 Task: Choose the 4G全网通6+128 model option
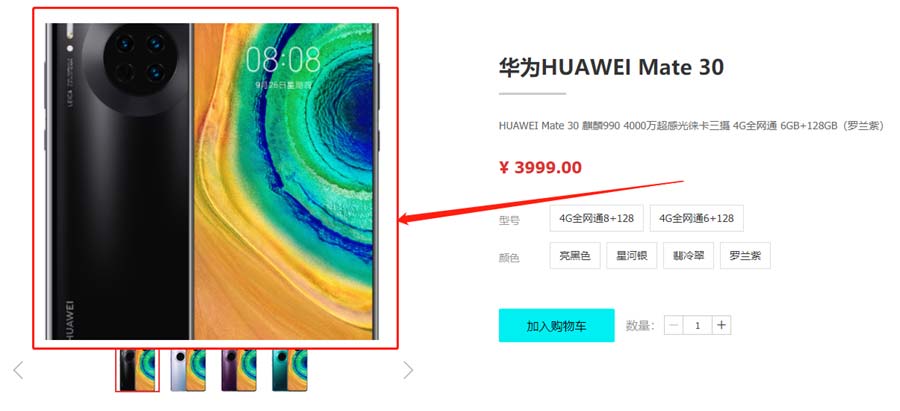(x=697, y=218)
